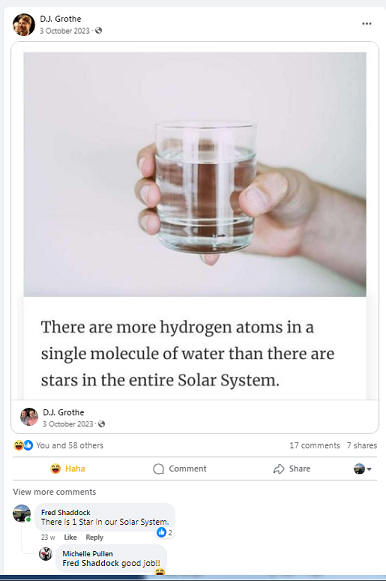This screenshot has height=581, width=386.
Task: Click D.J. Grothe's top profile picture
Action: (24, 24)
